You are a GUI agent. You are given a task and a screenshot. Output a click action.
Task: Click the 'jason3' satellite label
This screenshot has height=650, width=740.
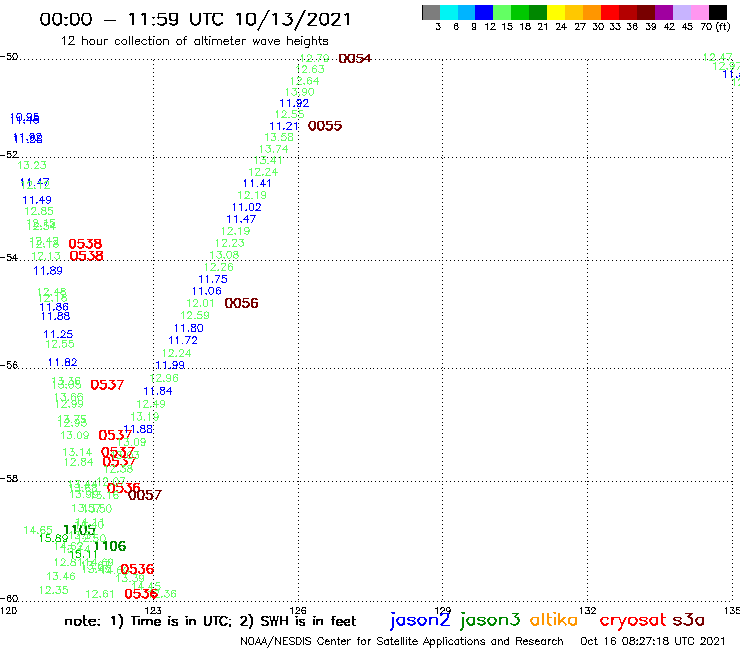[489, 620]
